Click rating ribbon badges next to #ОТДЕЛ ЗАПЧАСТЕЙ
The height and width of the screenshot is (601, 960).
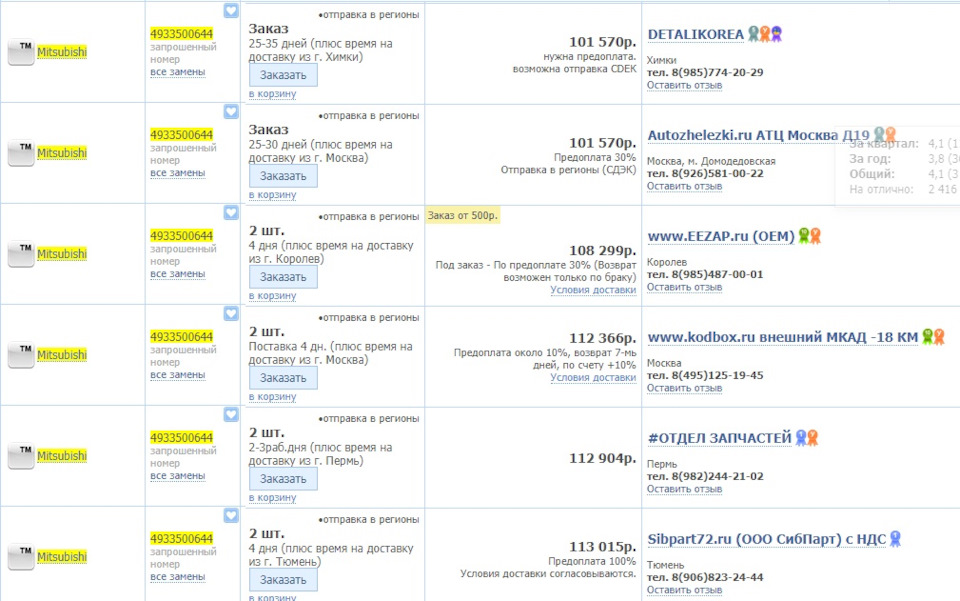807,438
